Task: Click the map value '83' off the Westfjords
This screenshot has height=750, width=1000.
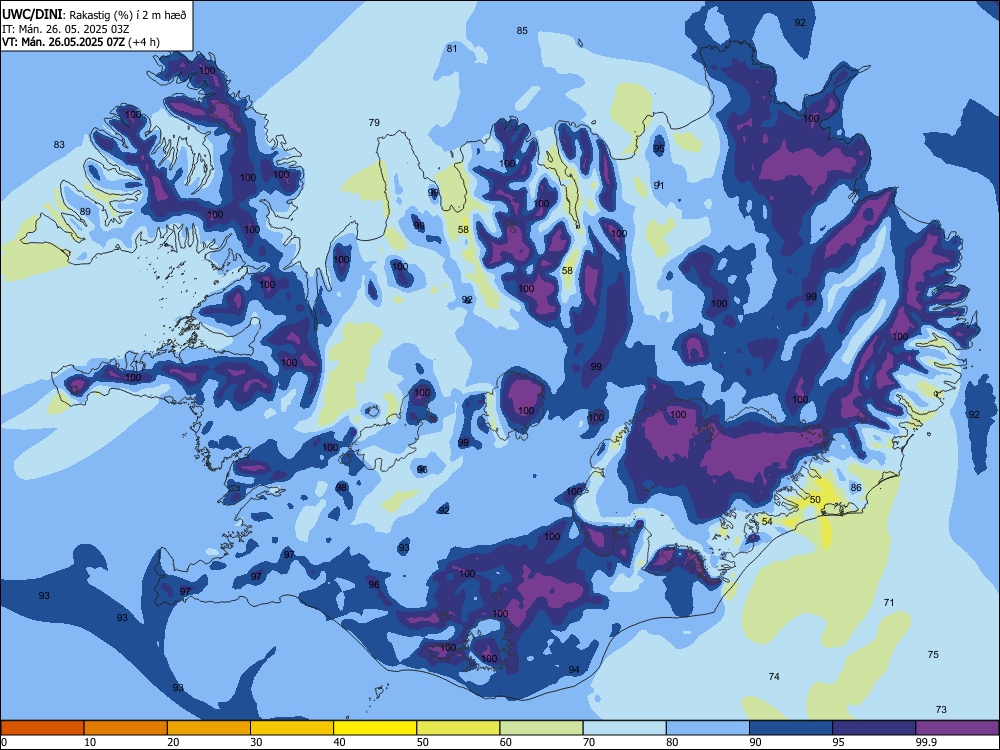Action: tap(59, 145)
